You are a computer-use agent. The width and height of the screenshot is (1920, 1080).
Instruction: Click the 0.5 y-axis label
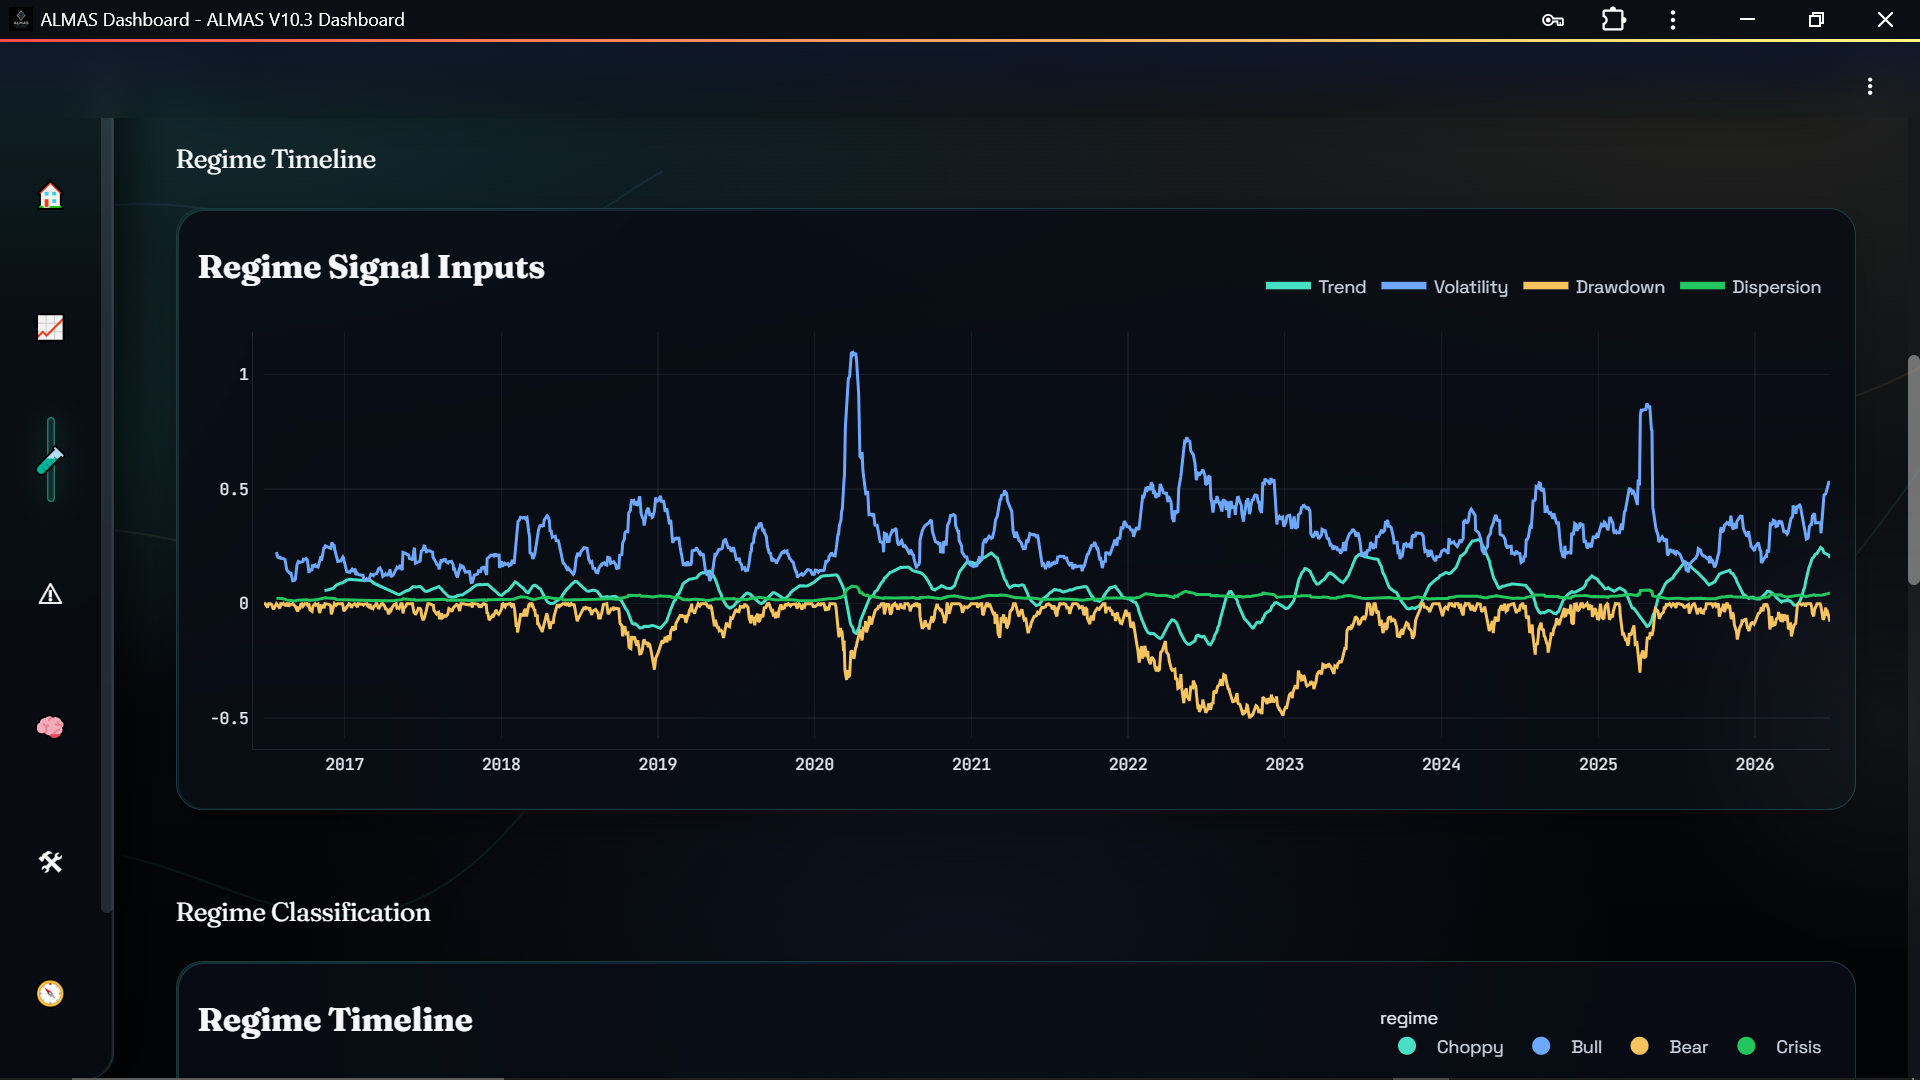(x=234, y=489)
